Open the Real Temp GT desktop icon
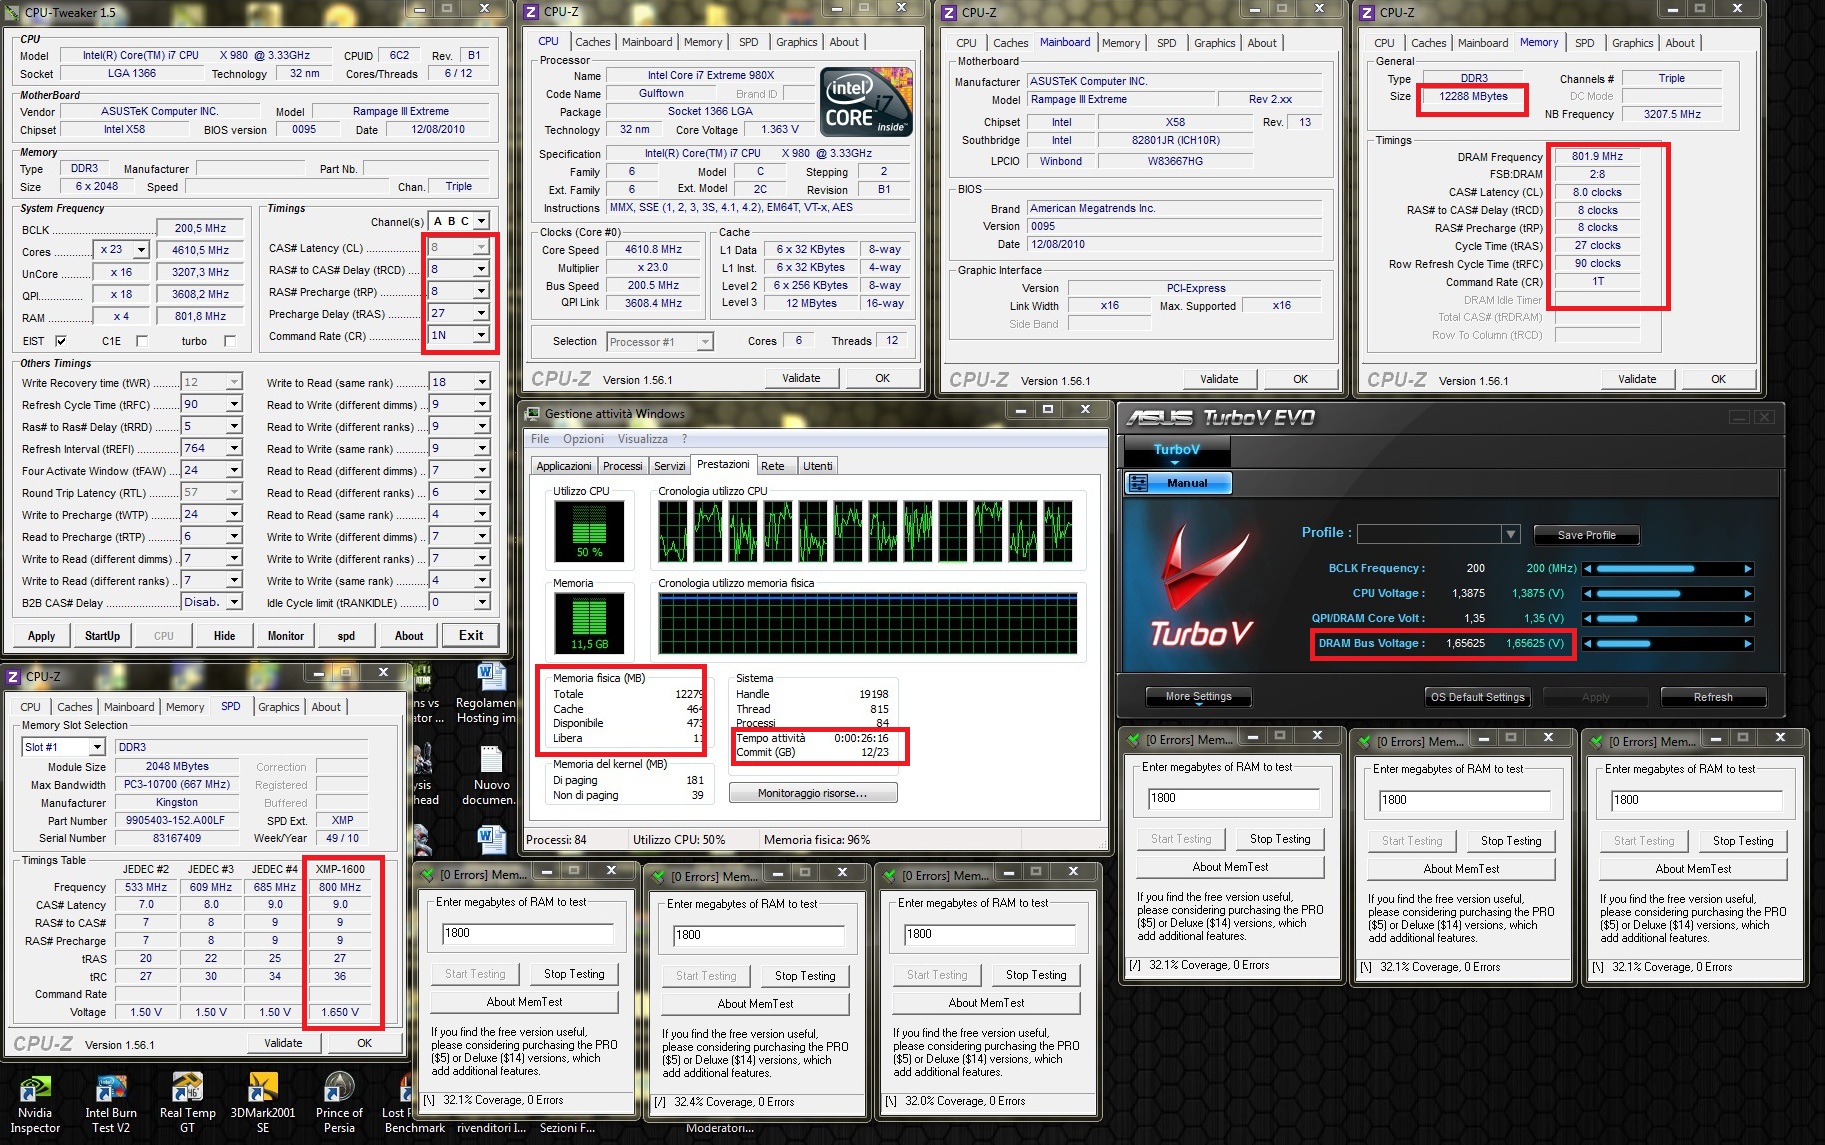Viewport: 1825px width, 1145px height. [187, 1104]
